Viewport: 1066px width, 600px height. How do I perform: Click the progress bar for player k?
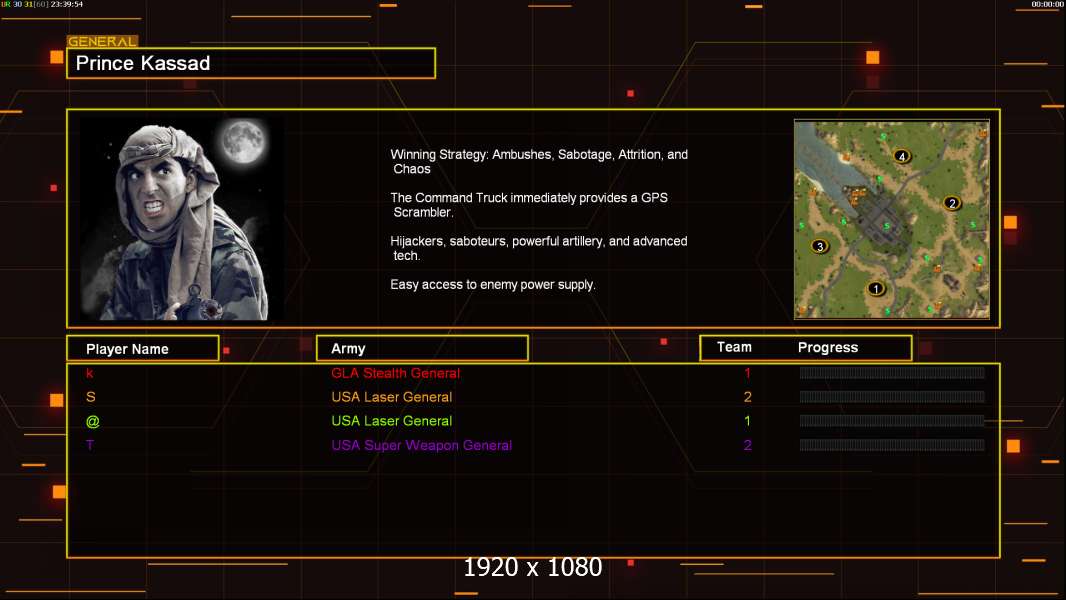[892, 372]
